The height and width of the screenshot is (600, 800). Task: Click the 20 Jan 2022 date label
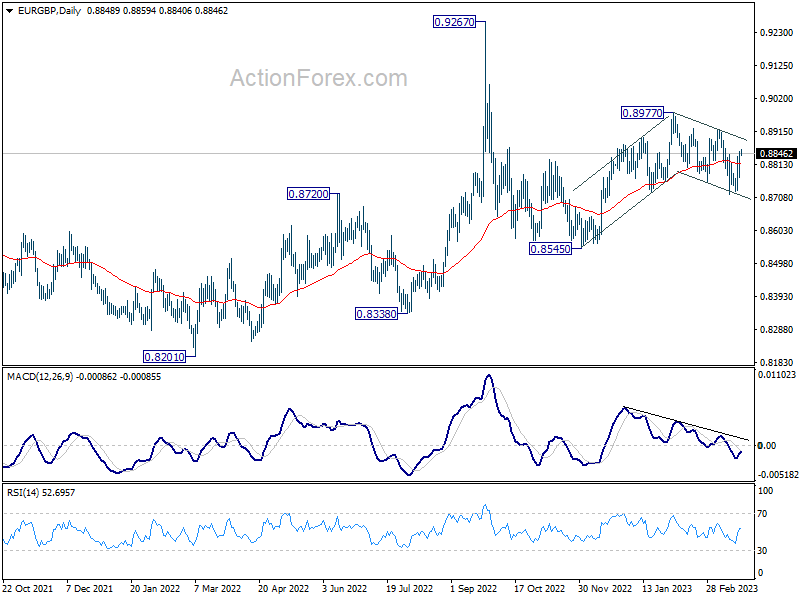pos(155,588)
